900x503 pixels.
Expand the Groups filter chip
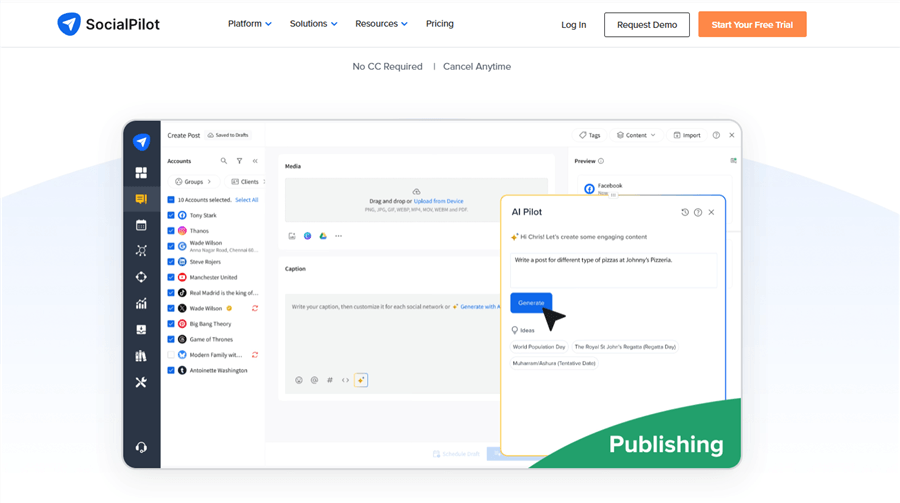pos(193,181)
